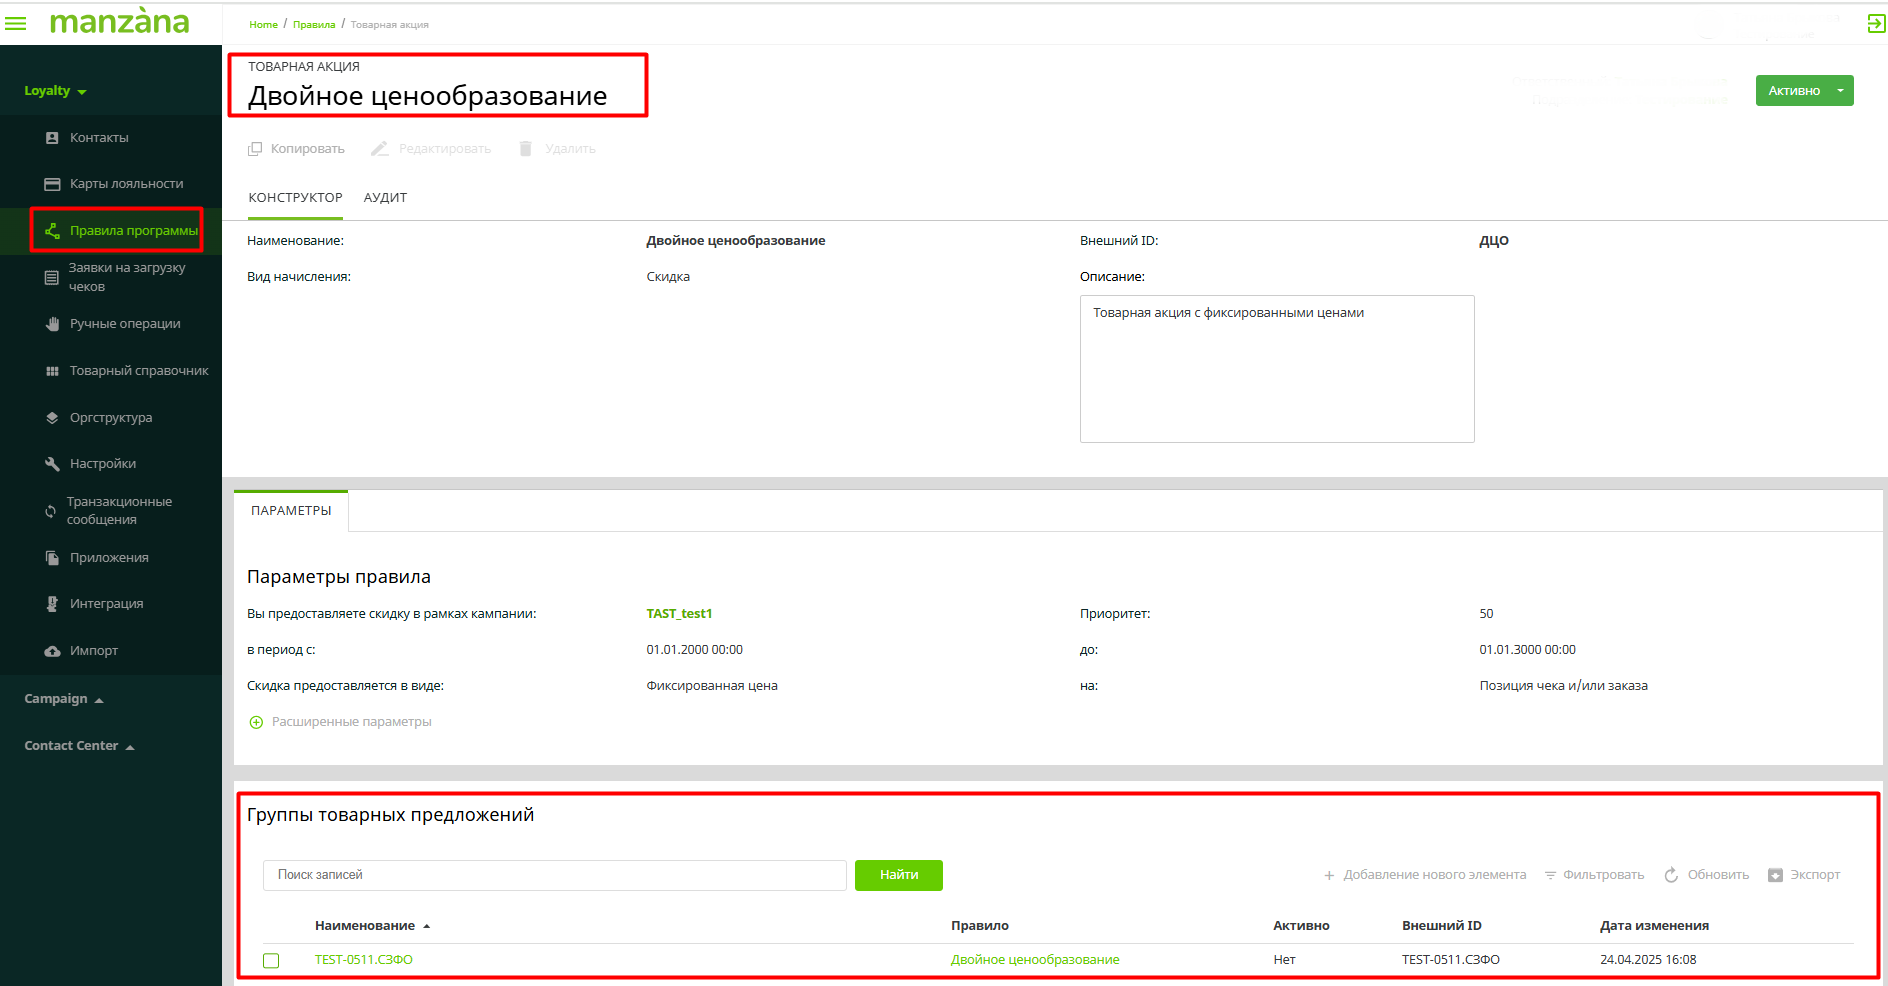
Task: Select the ПАРАМЕТРЫ tab
Action: coord(291,511)
